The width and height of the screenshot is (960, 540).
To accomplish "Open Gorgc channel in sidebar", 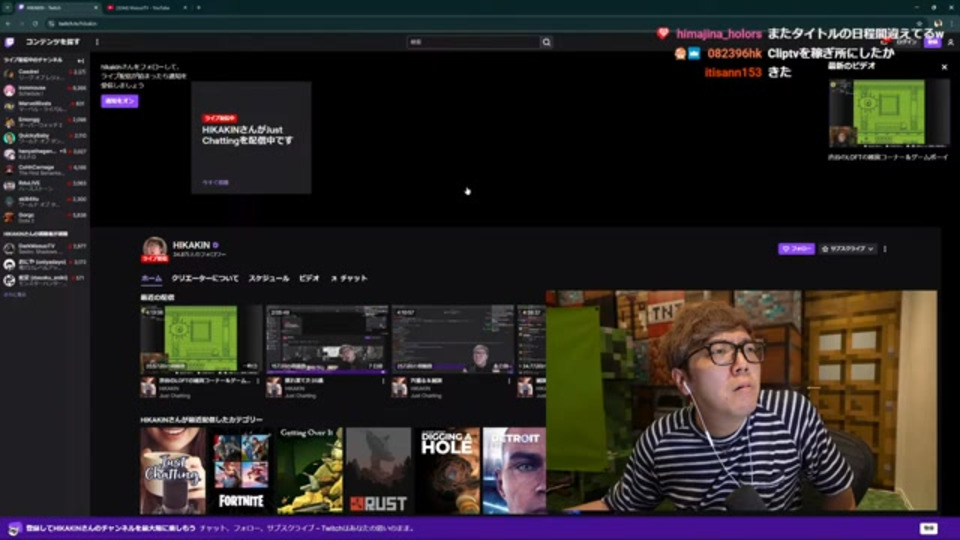I will pyautogui.click(x=45, y=217).
